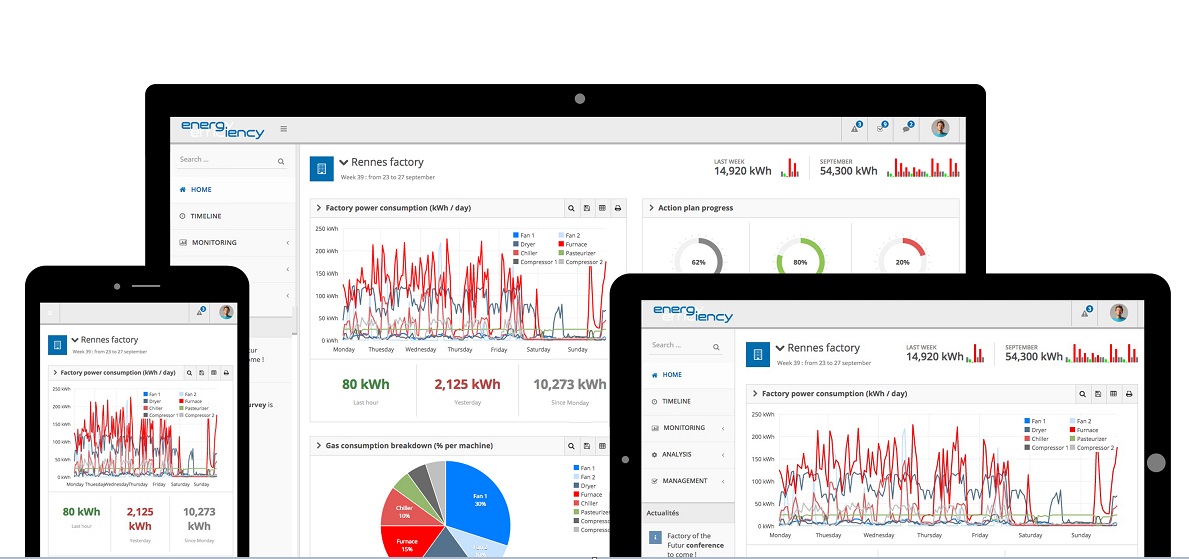The image size is (1189, 559).
Task: Toggle Fan 2 legend series on tablet chart
Action: tap(1081, 421)
